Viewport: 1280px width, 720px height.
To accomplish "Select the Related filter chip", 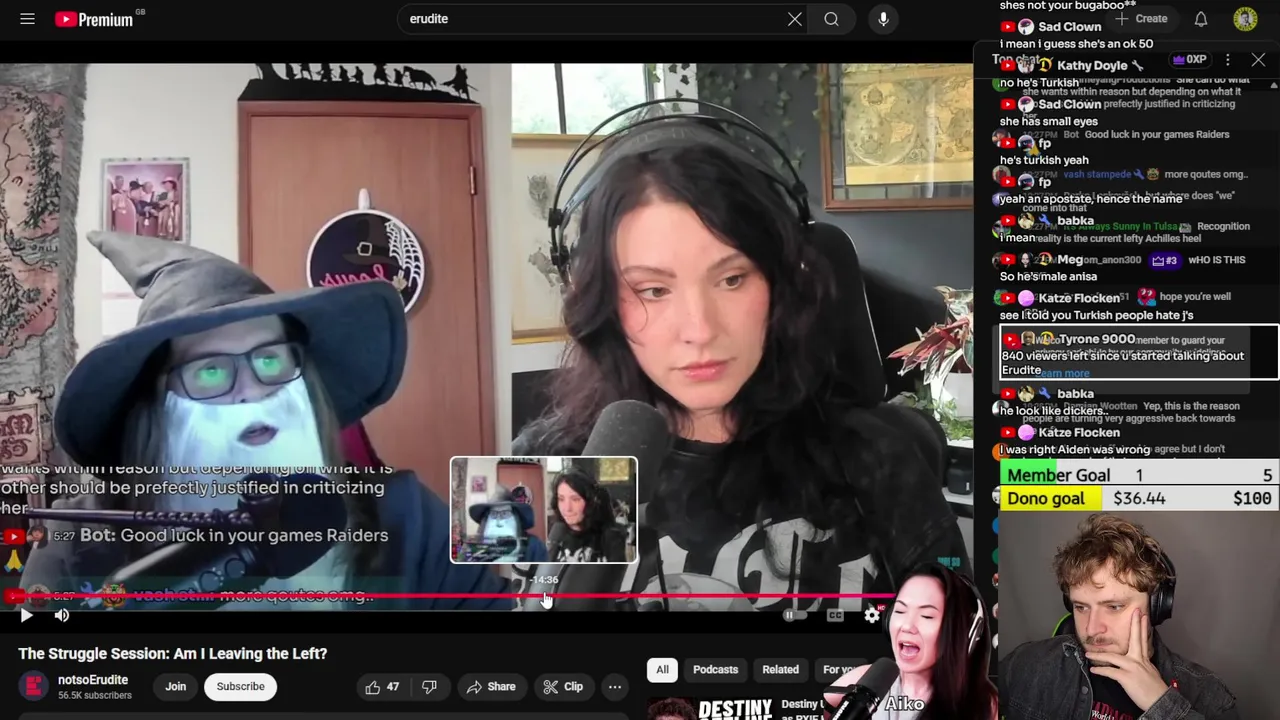I will (780, 669).
